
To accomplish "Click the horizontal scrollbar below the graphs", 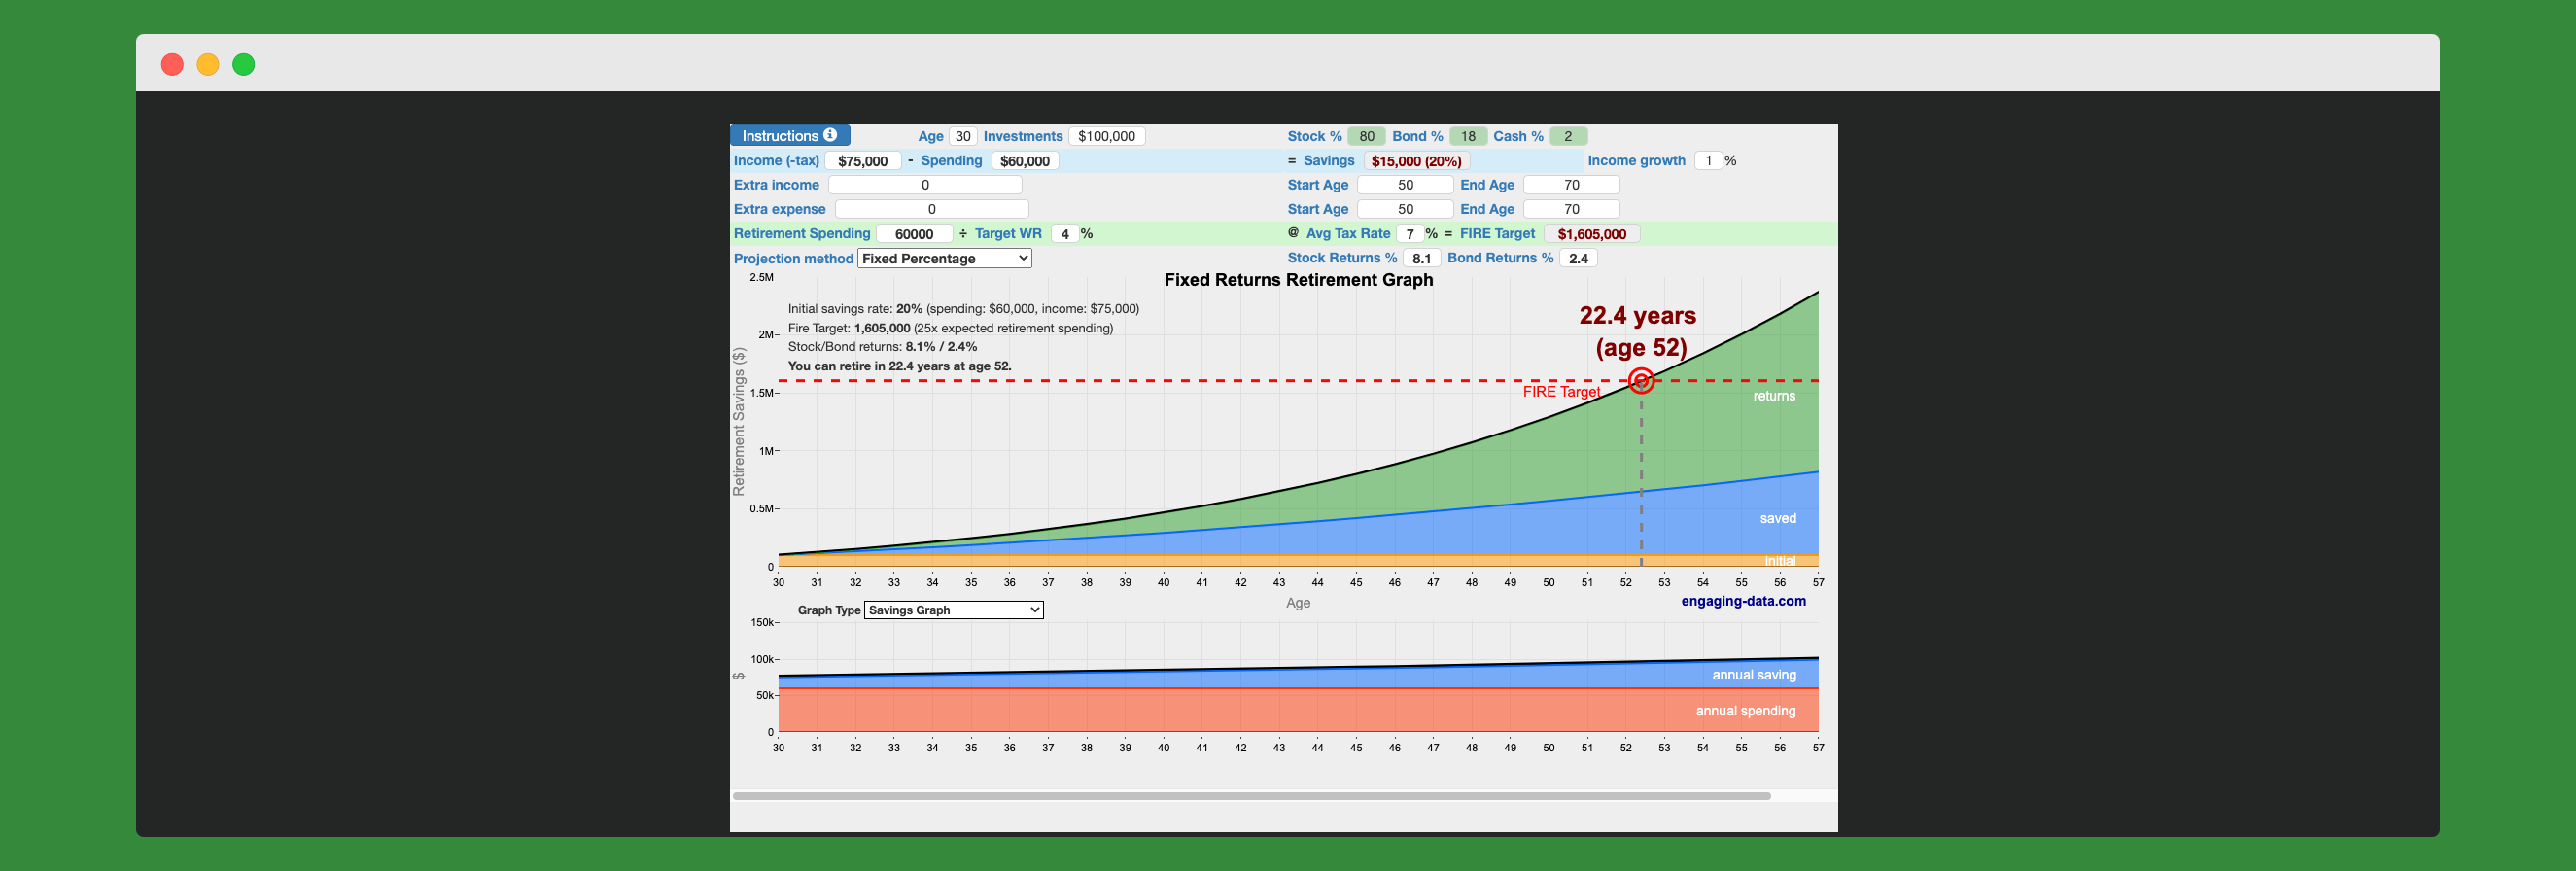I will (x=1250, y=796).
